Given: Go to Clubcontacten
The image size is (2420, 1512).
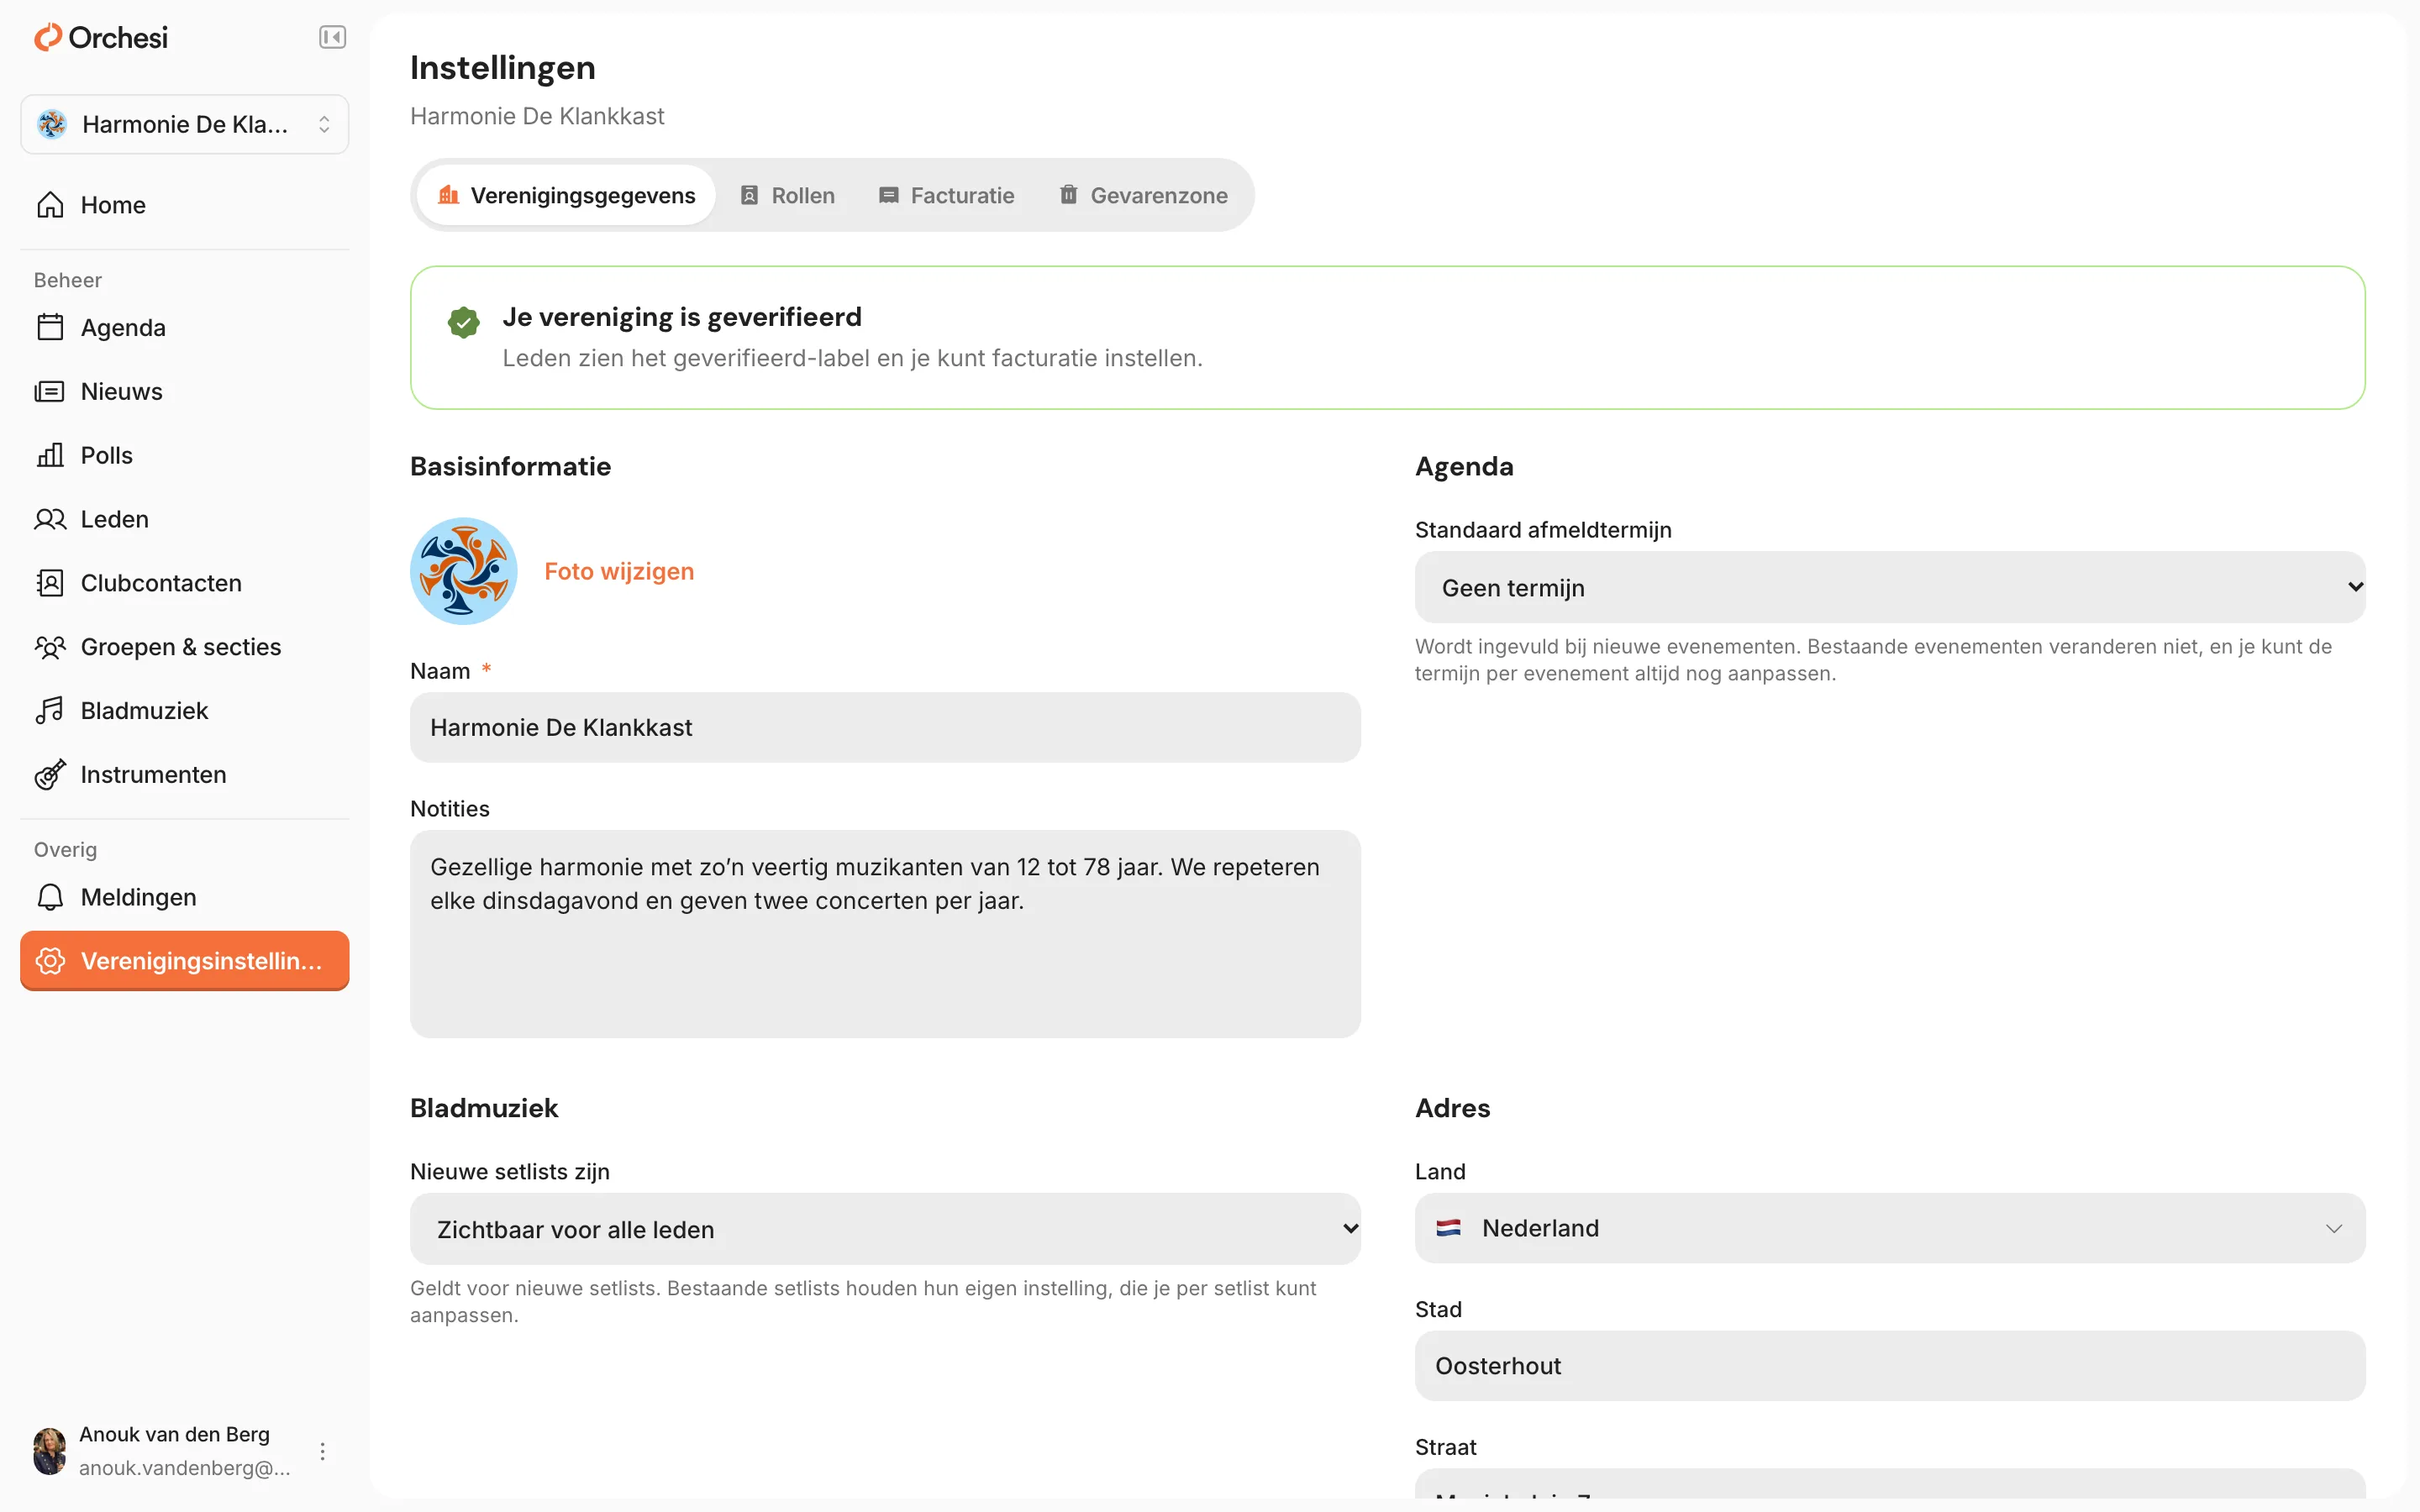Looking at the screenshot, I should tap(185, 583).
